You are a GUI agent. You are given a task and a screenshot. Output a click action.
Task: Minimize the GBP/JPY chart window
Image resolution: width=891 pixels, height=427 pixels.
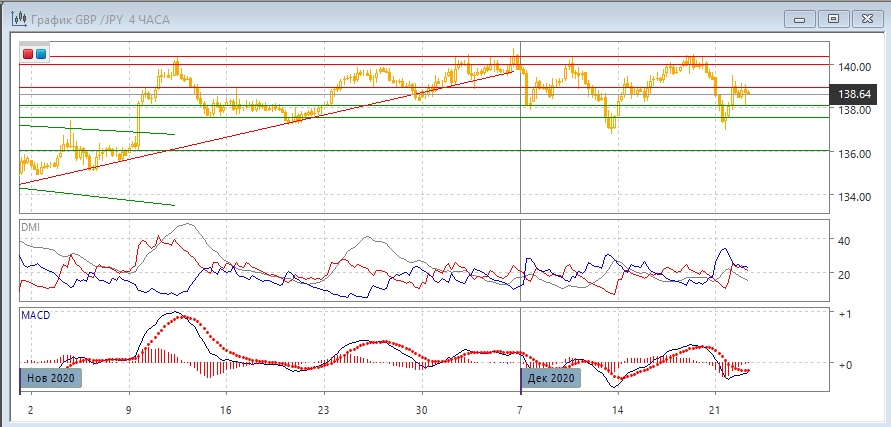click(800, 19)
